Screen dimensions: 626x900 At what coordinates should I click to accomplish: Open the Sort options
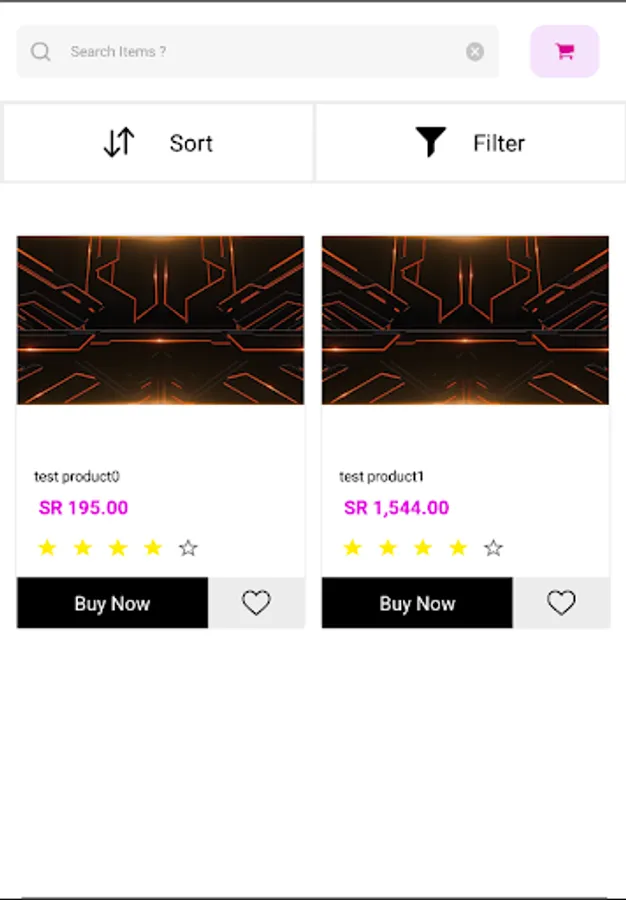click(x=158, y=142)
